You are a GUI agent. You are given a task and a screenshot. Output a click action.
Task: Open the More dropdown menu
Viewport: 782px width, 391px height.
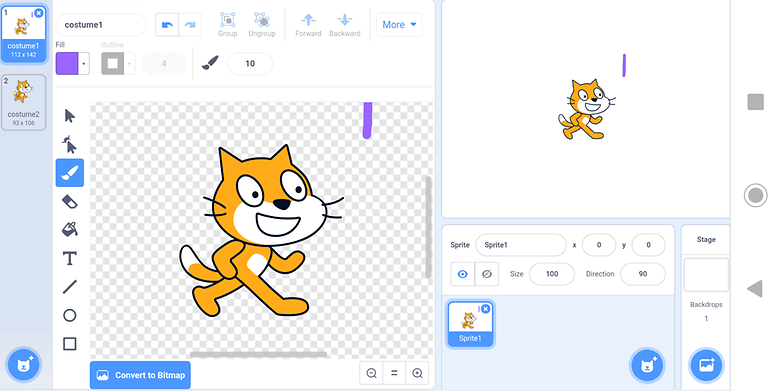click(399, 24)
